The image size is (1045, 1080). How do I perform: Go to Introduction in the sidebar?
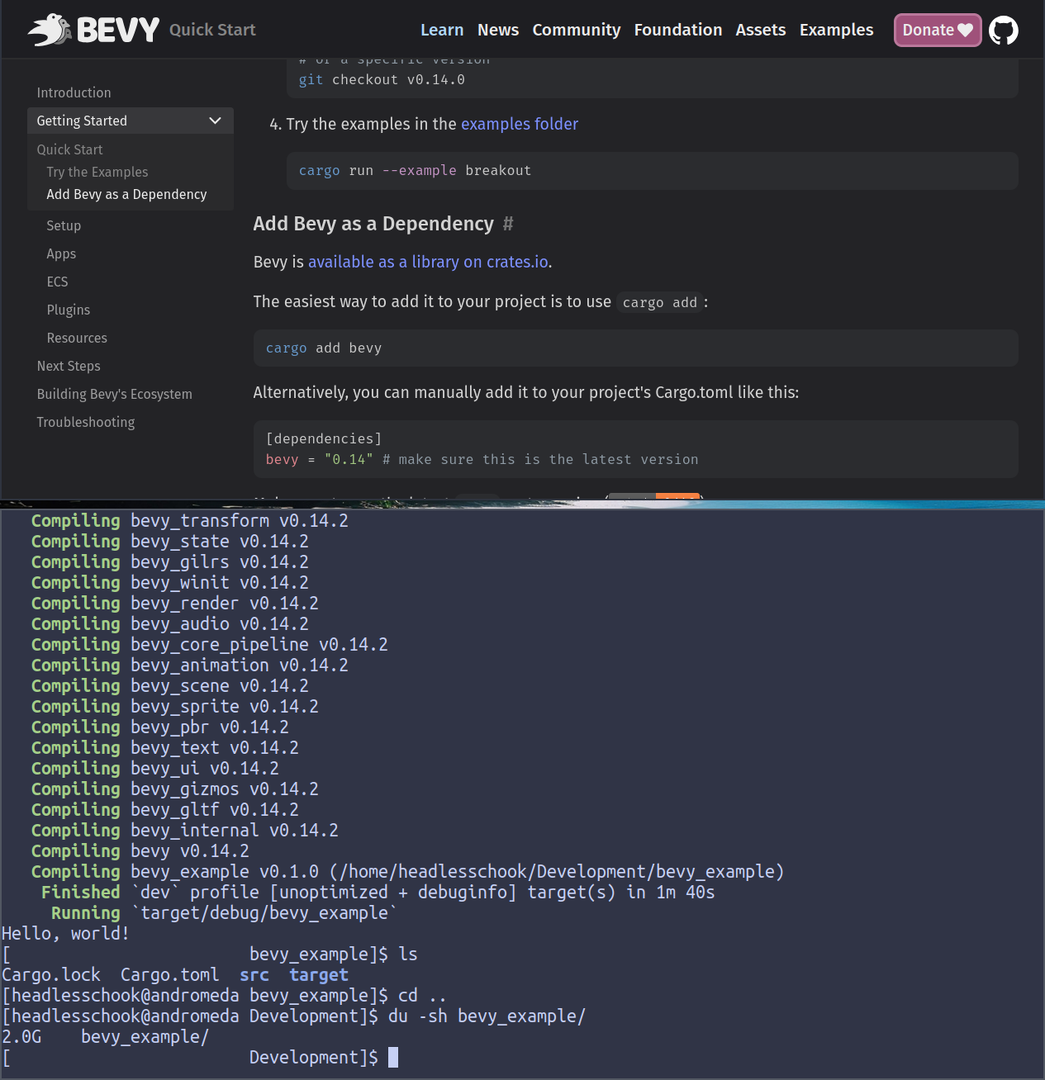click(74, 92)
